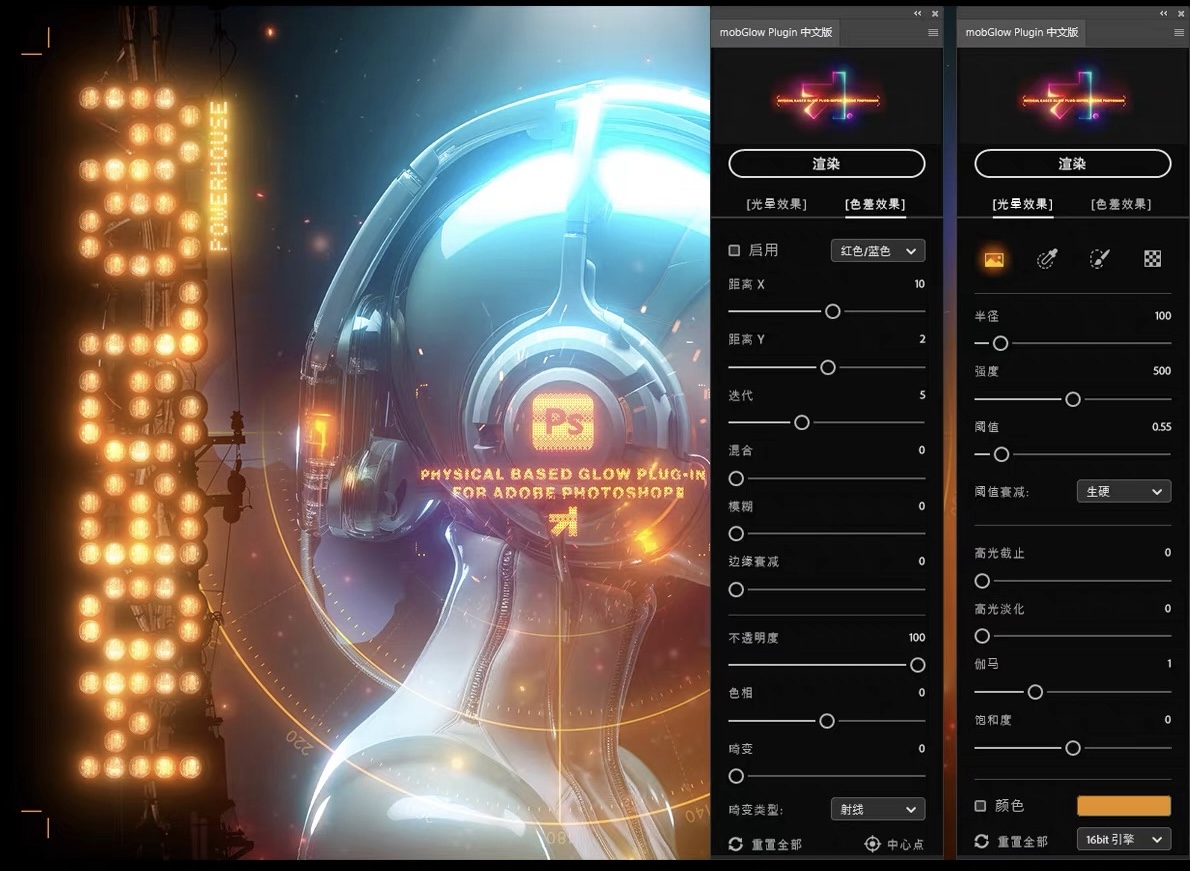Image resolution: width=1190 pixels, height=871 pixels.
Task: Click the transparency checkerboard icon
Action: click(1152, 258)
